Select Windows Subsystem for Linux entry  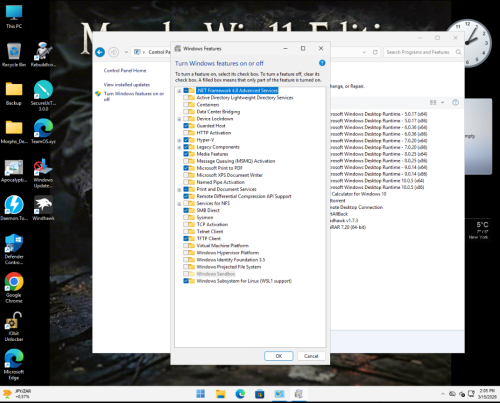pos(244,281)
